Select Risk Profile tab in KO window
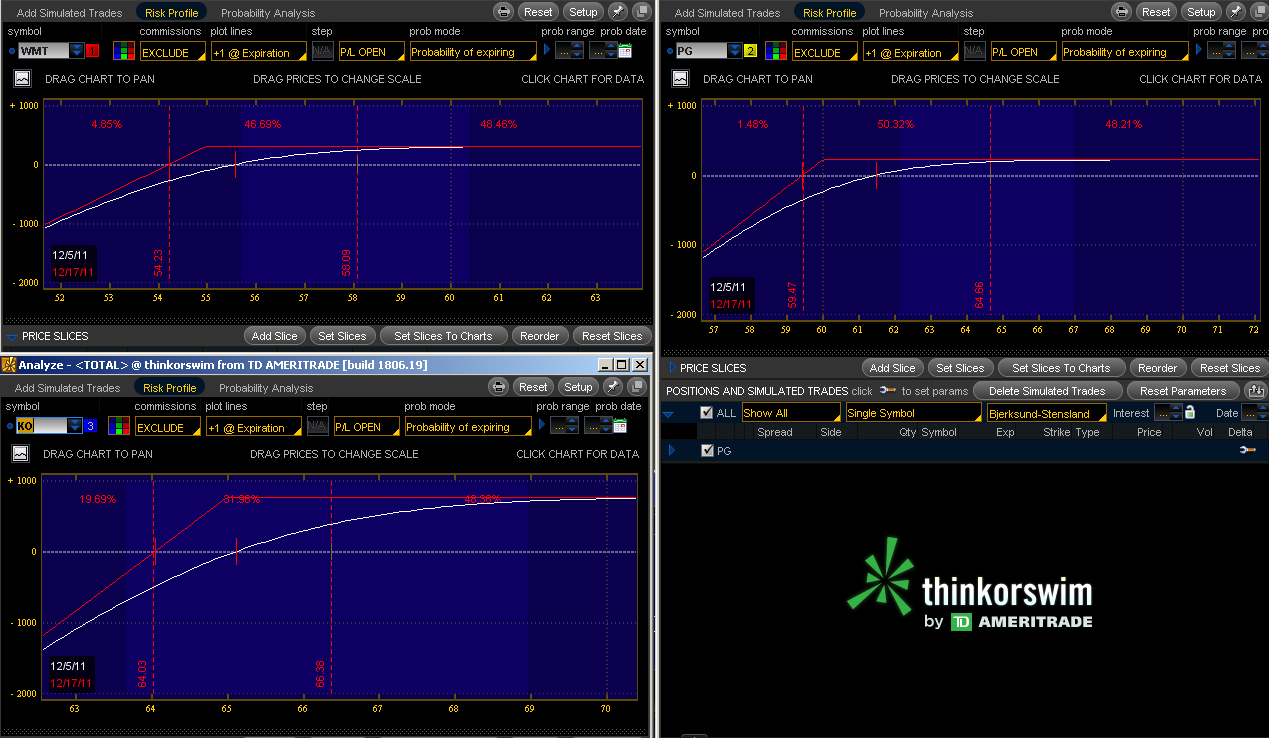Viewport: 1269px width, 738px height. click(x=169, y=388)
